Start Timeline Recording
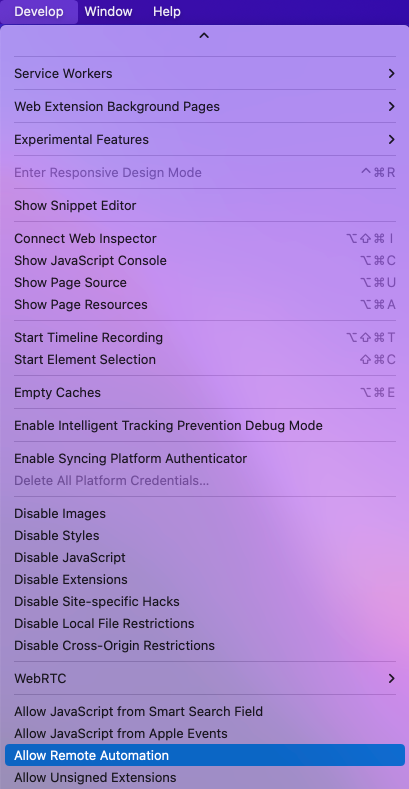409x789 pixels. coord(205,338)
